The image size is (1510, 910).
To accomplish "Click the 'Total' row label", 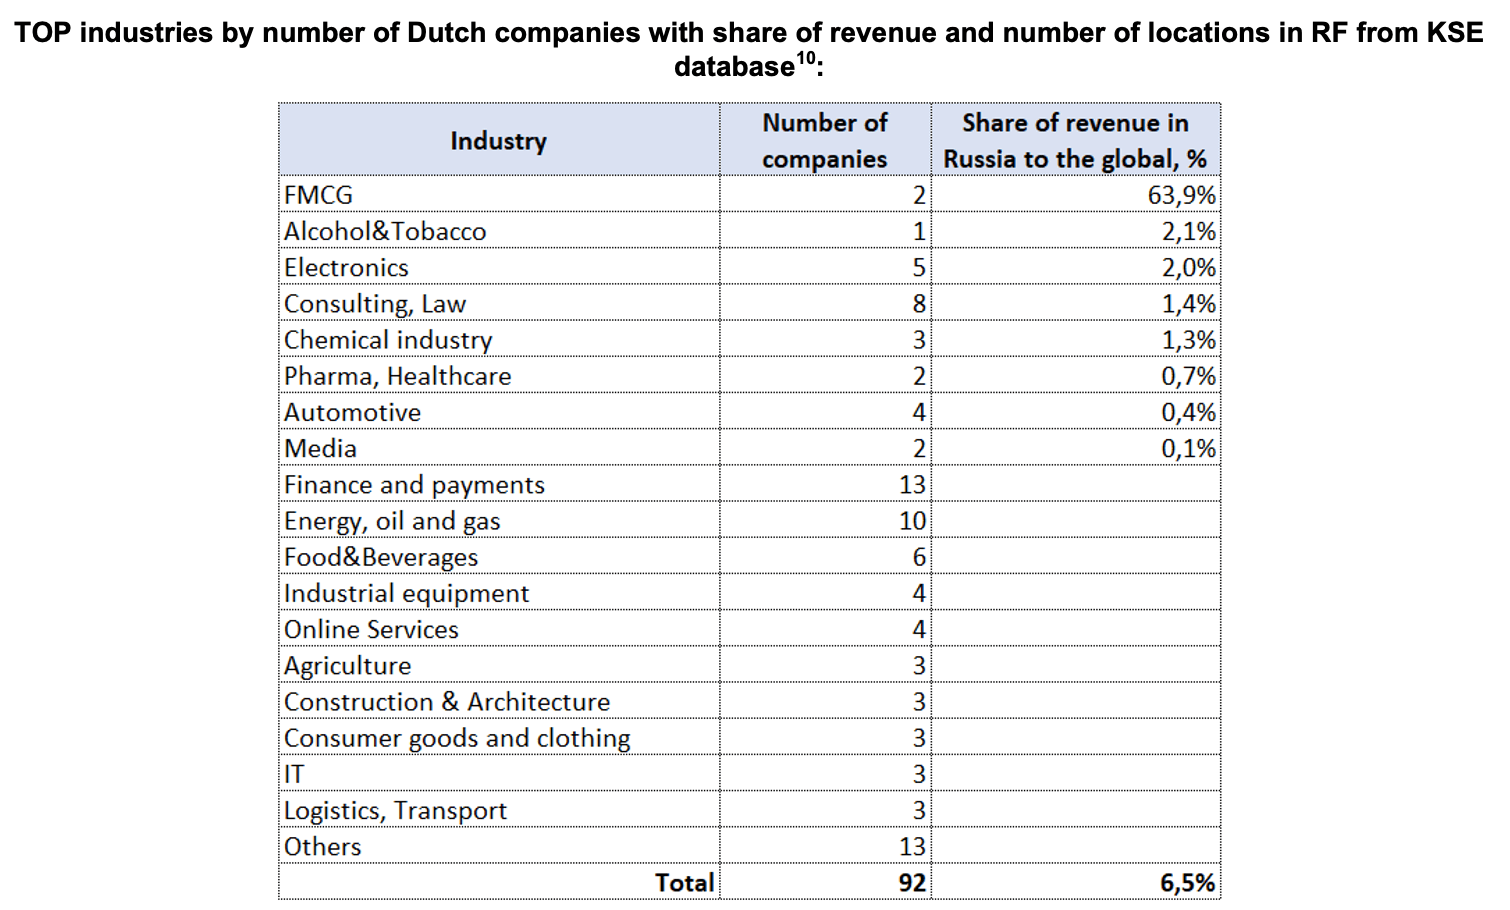I will pos(685,882).
